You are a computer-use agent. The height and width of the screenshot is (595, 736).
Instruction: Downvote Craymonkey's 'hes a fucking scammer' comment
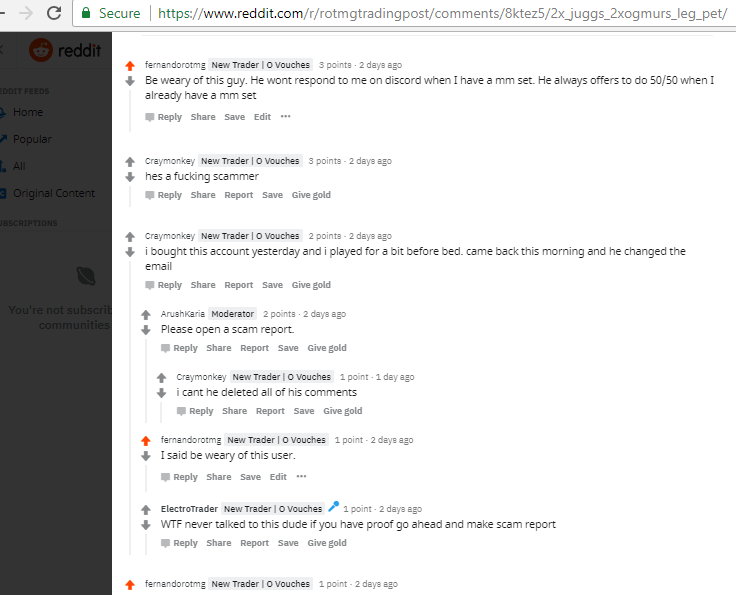tap(130, 177)
